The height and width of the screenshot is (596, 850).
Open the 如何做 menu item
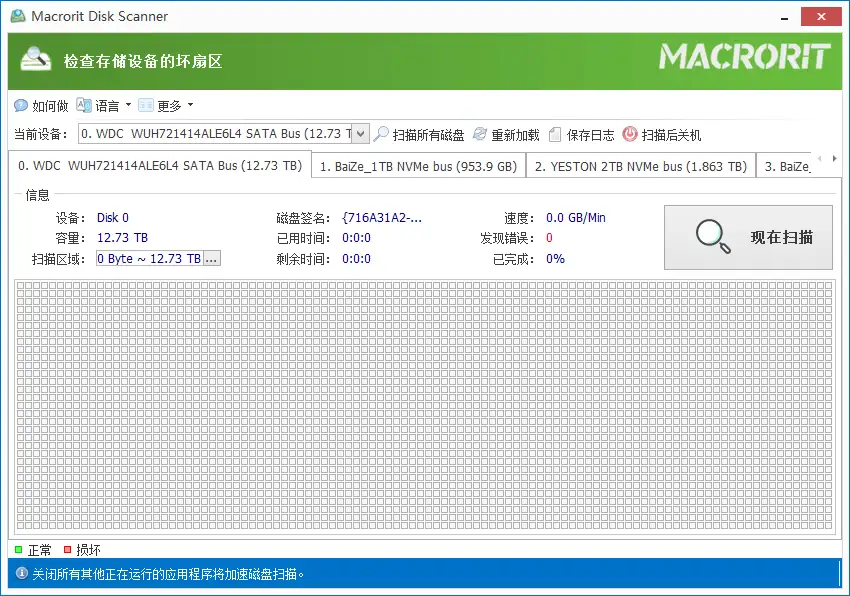click(41, 106)
